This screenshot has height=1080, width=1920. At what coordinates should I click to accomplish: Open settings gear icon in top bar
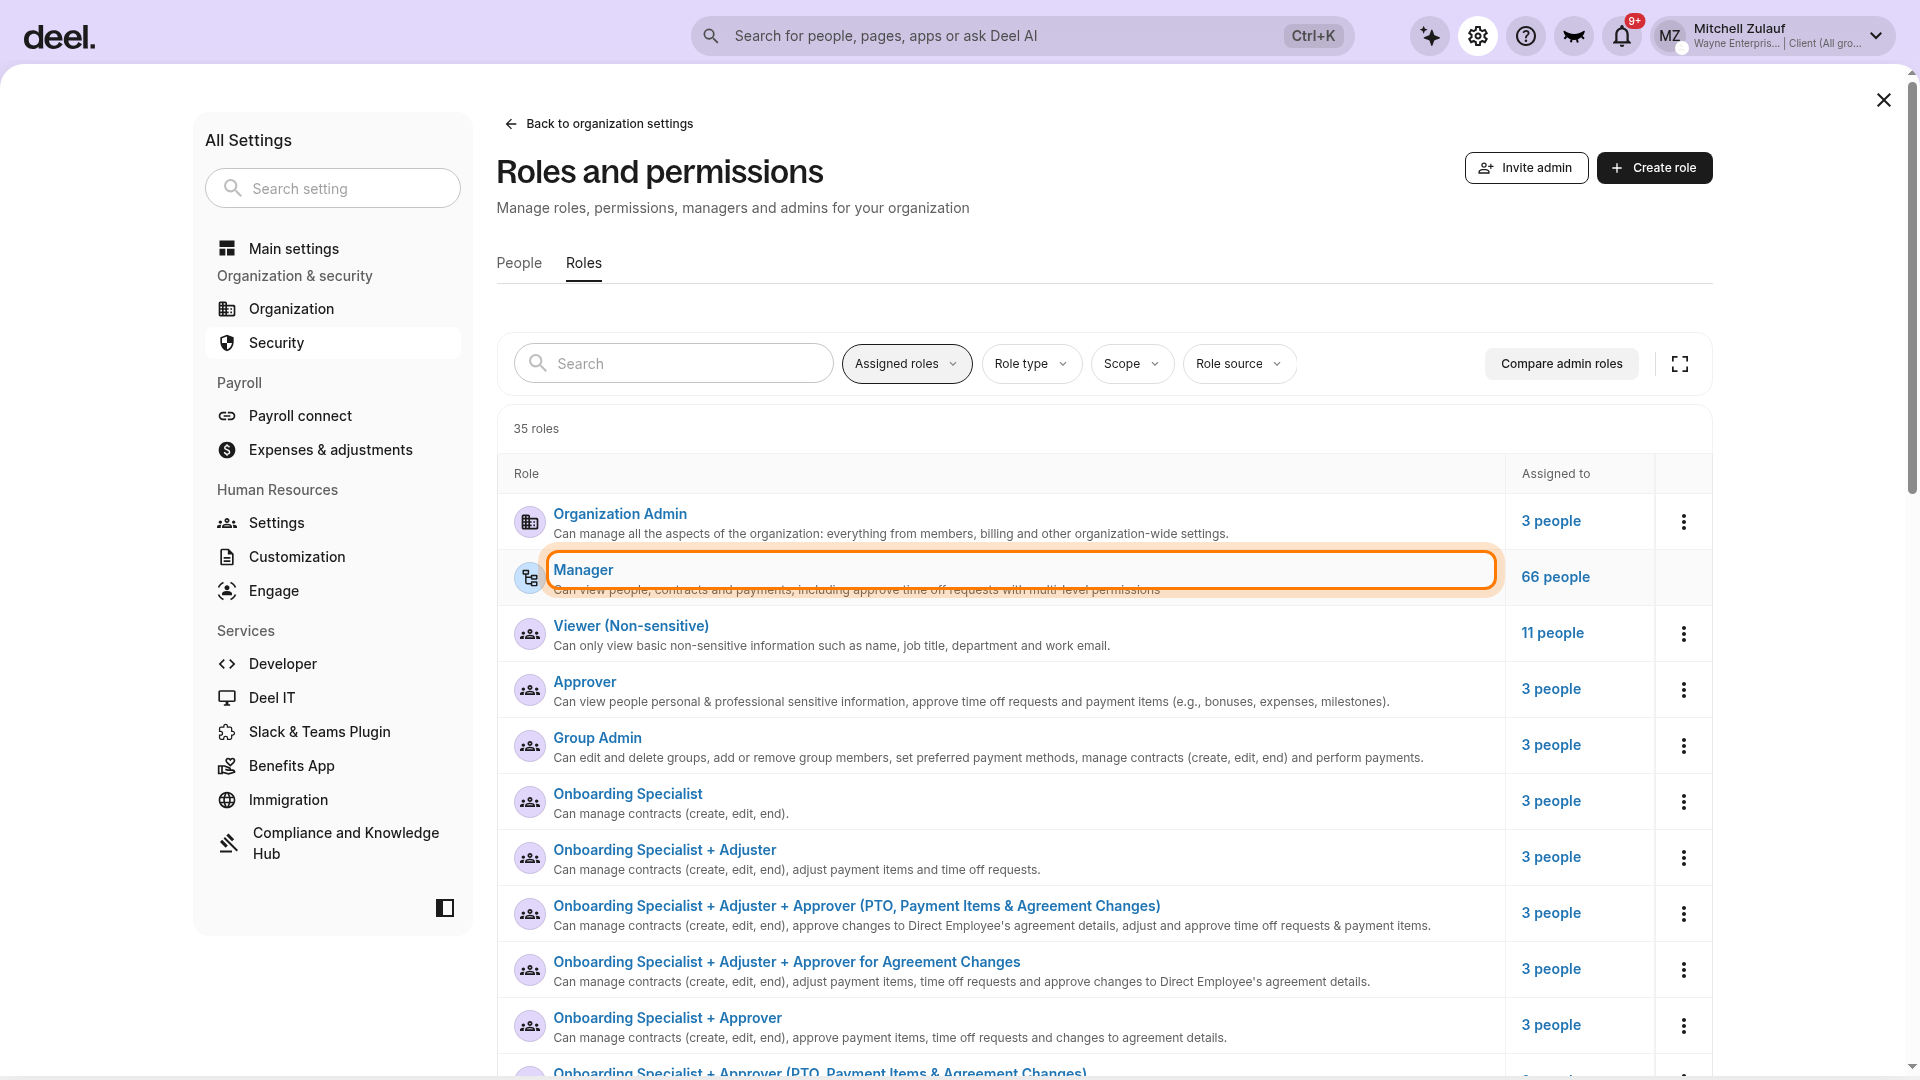tap(1478, 36)
